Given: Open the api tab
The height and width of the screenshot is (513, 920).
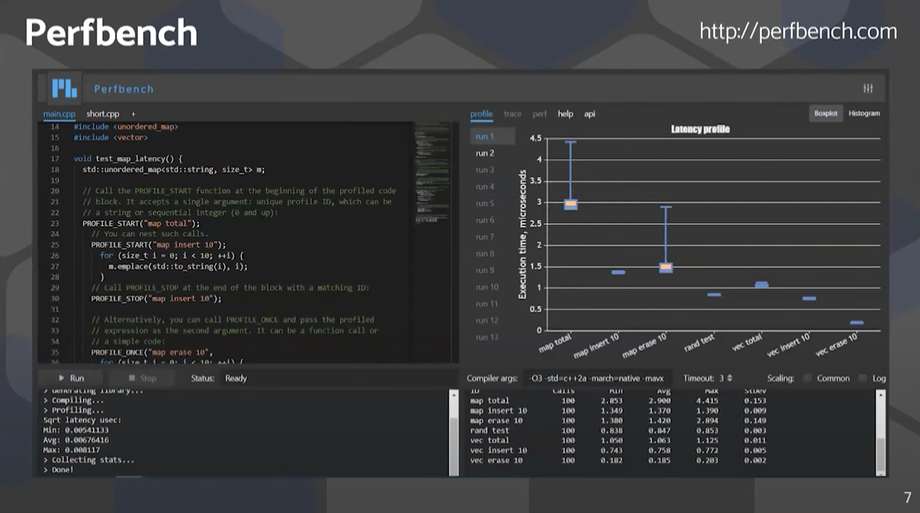Looking at the screenshot, I should click(590, 114).
